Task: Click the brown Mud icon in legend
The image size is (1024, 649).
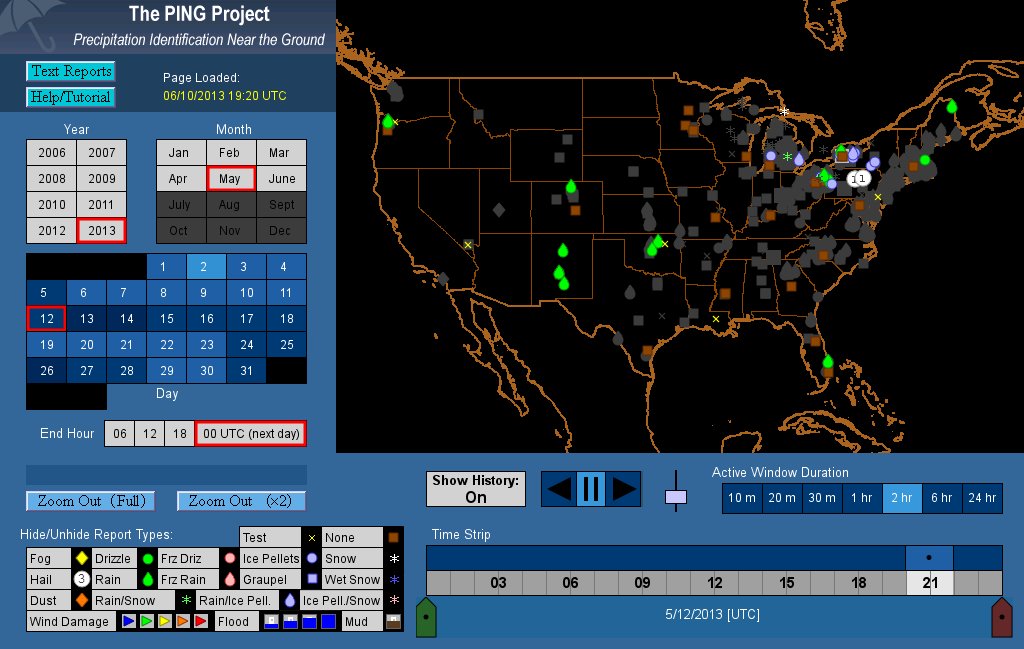Action: [394, 621]
